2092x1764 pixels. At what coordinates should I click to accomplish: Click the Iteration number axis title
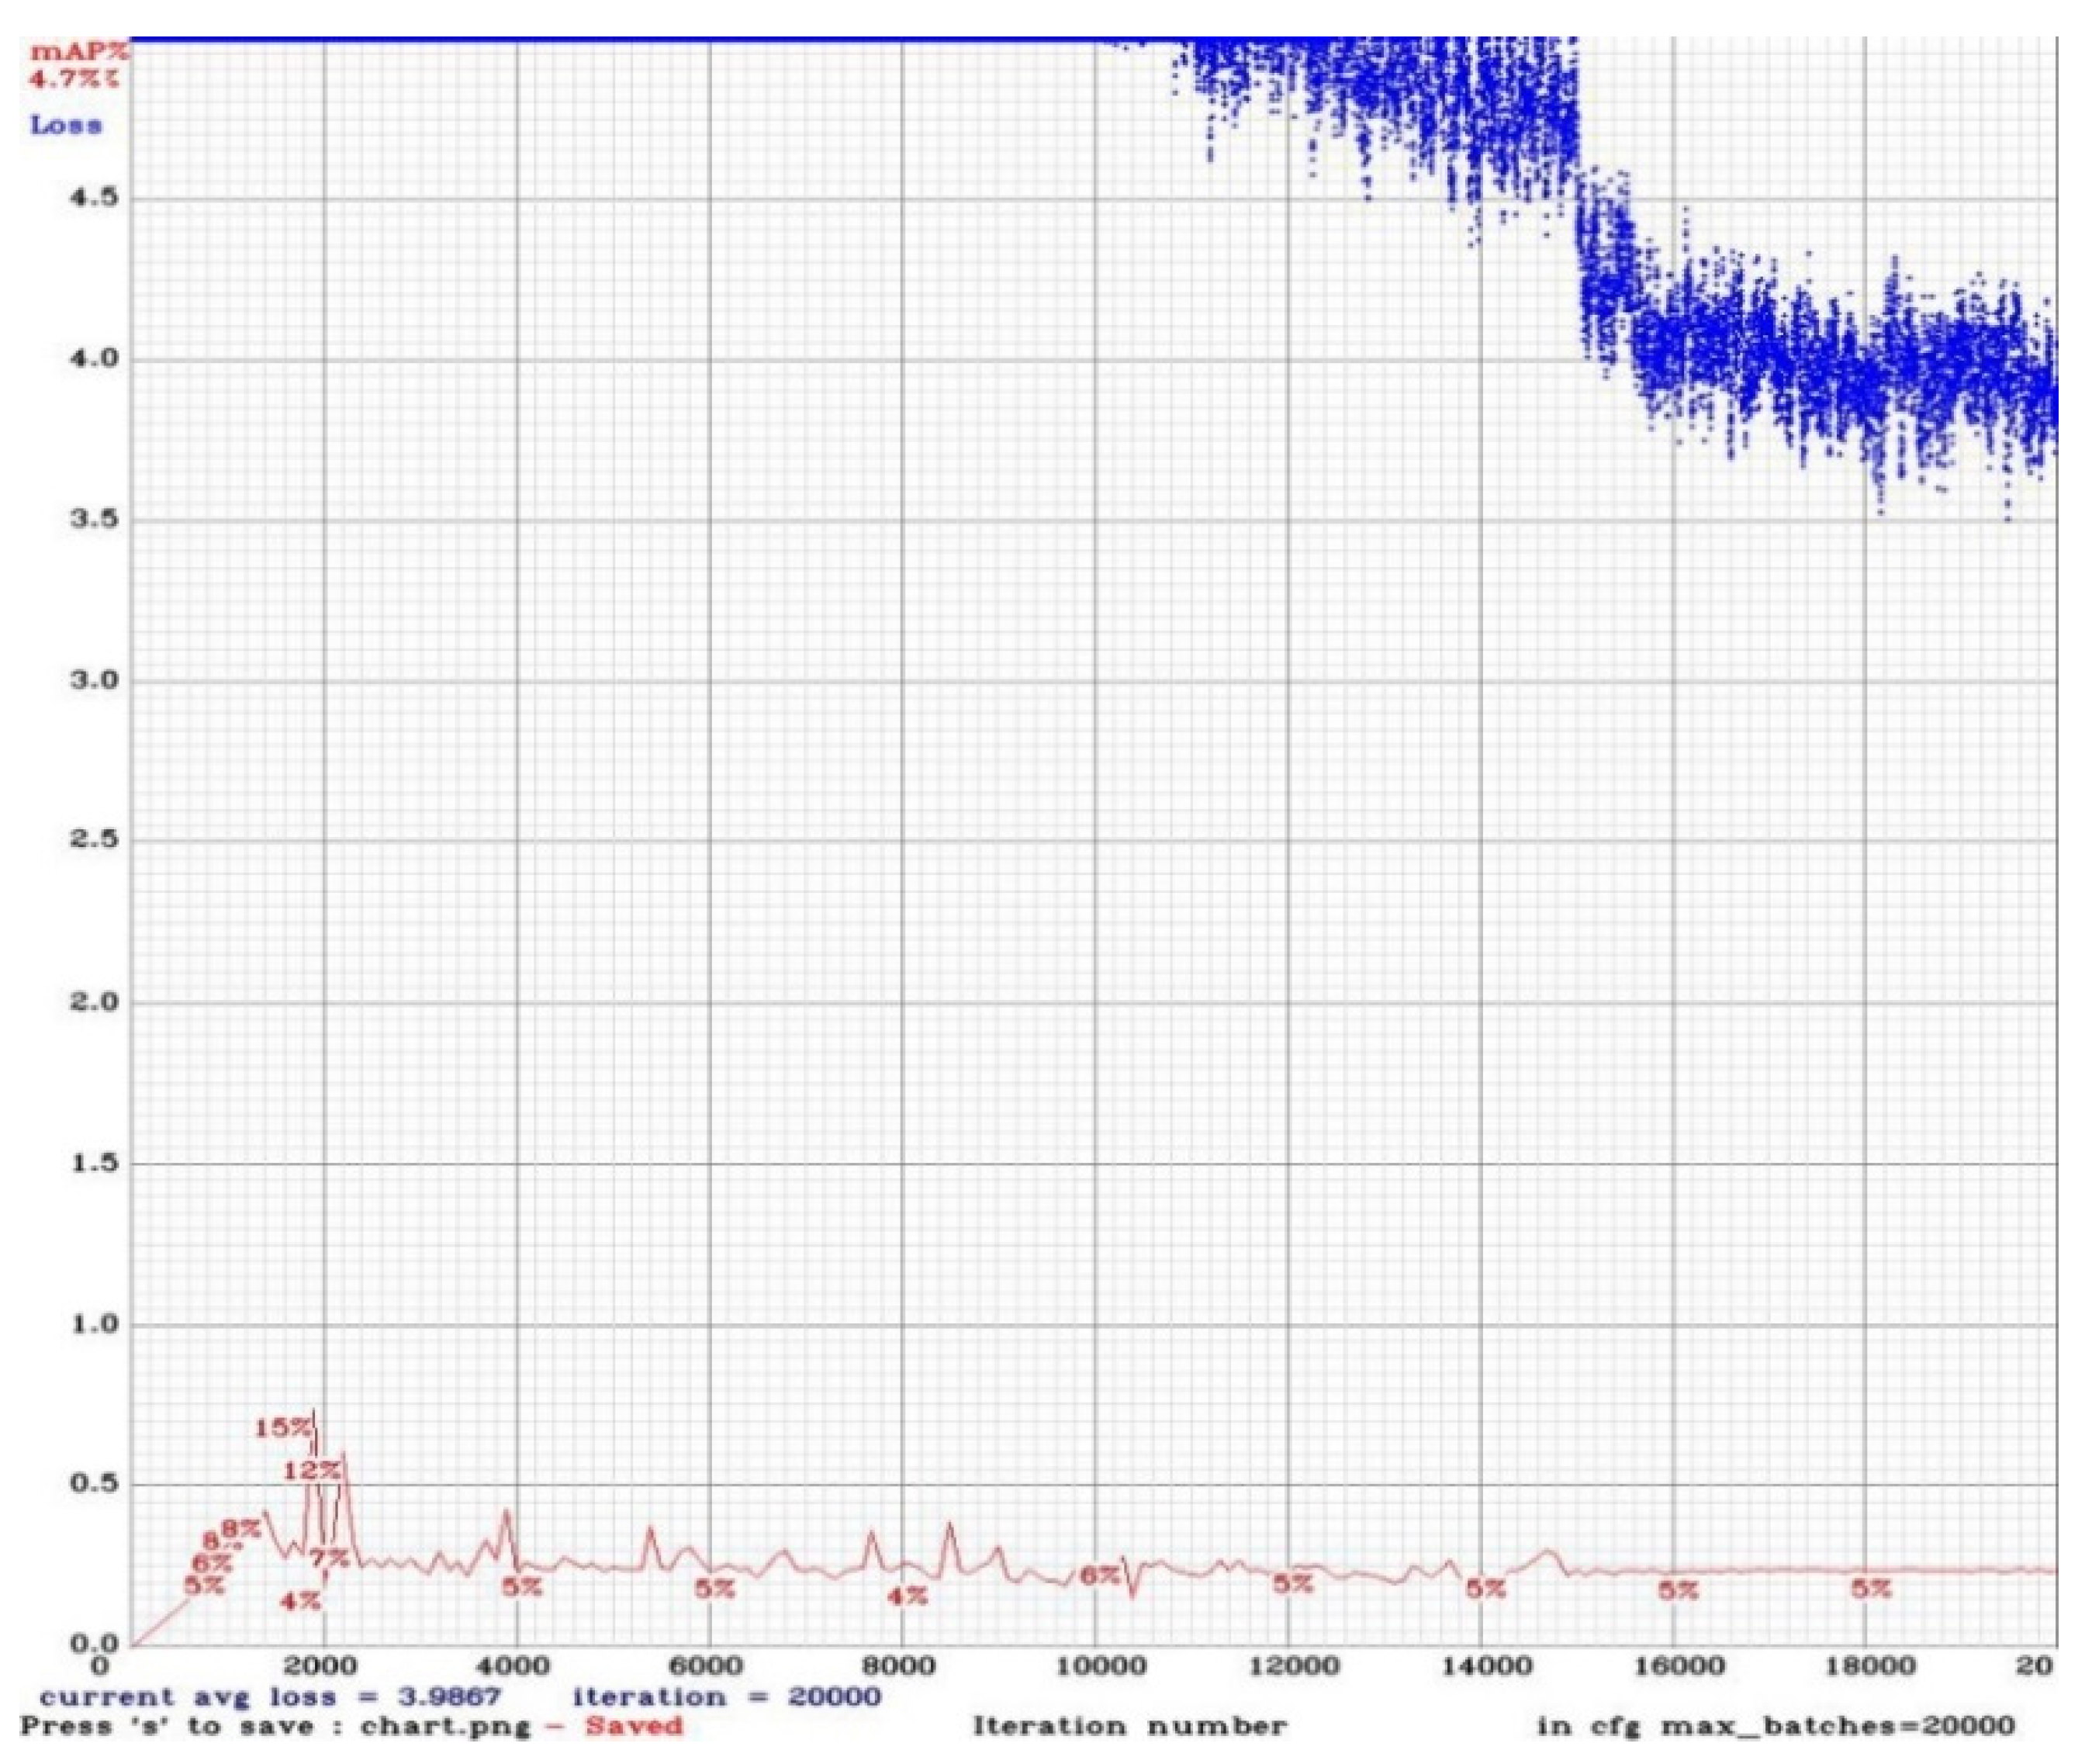coord(1129,1726)
